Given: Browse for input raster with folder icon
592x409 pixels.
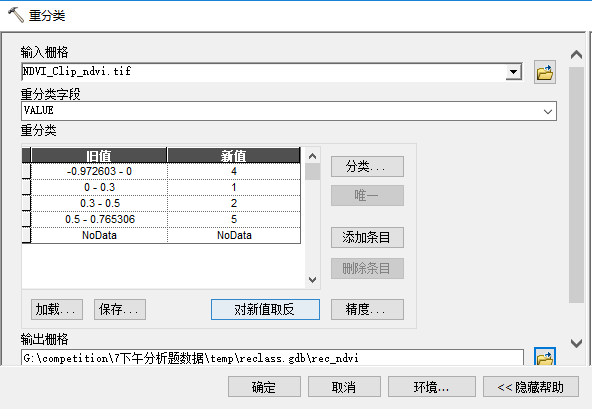Looking at the screenshot, I should (x=544, y=72).
